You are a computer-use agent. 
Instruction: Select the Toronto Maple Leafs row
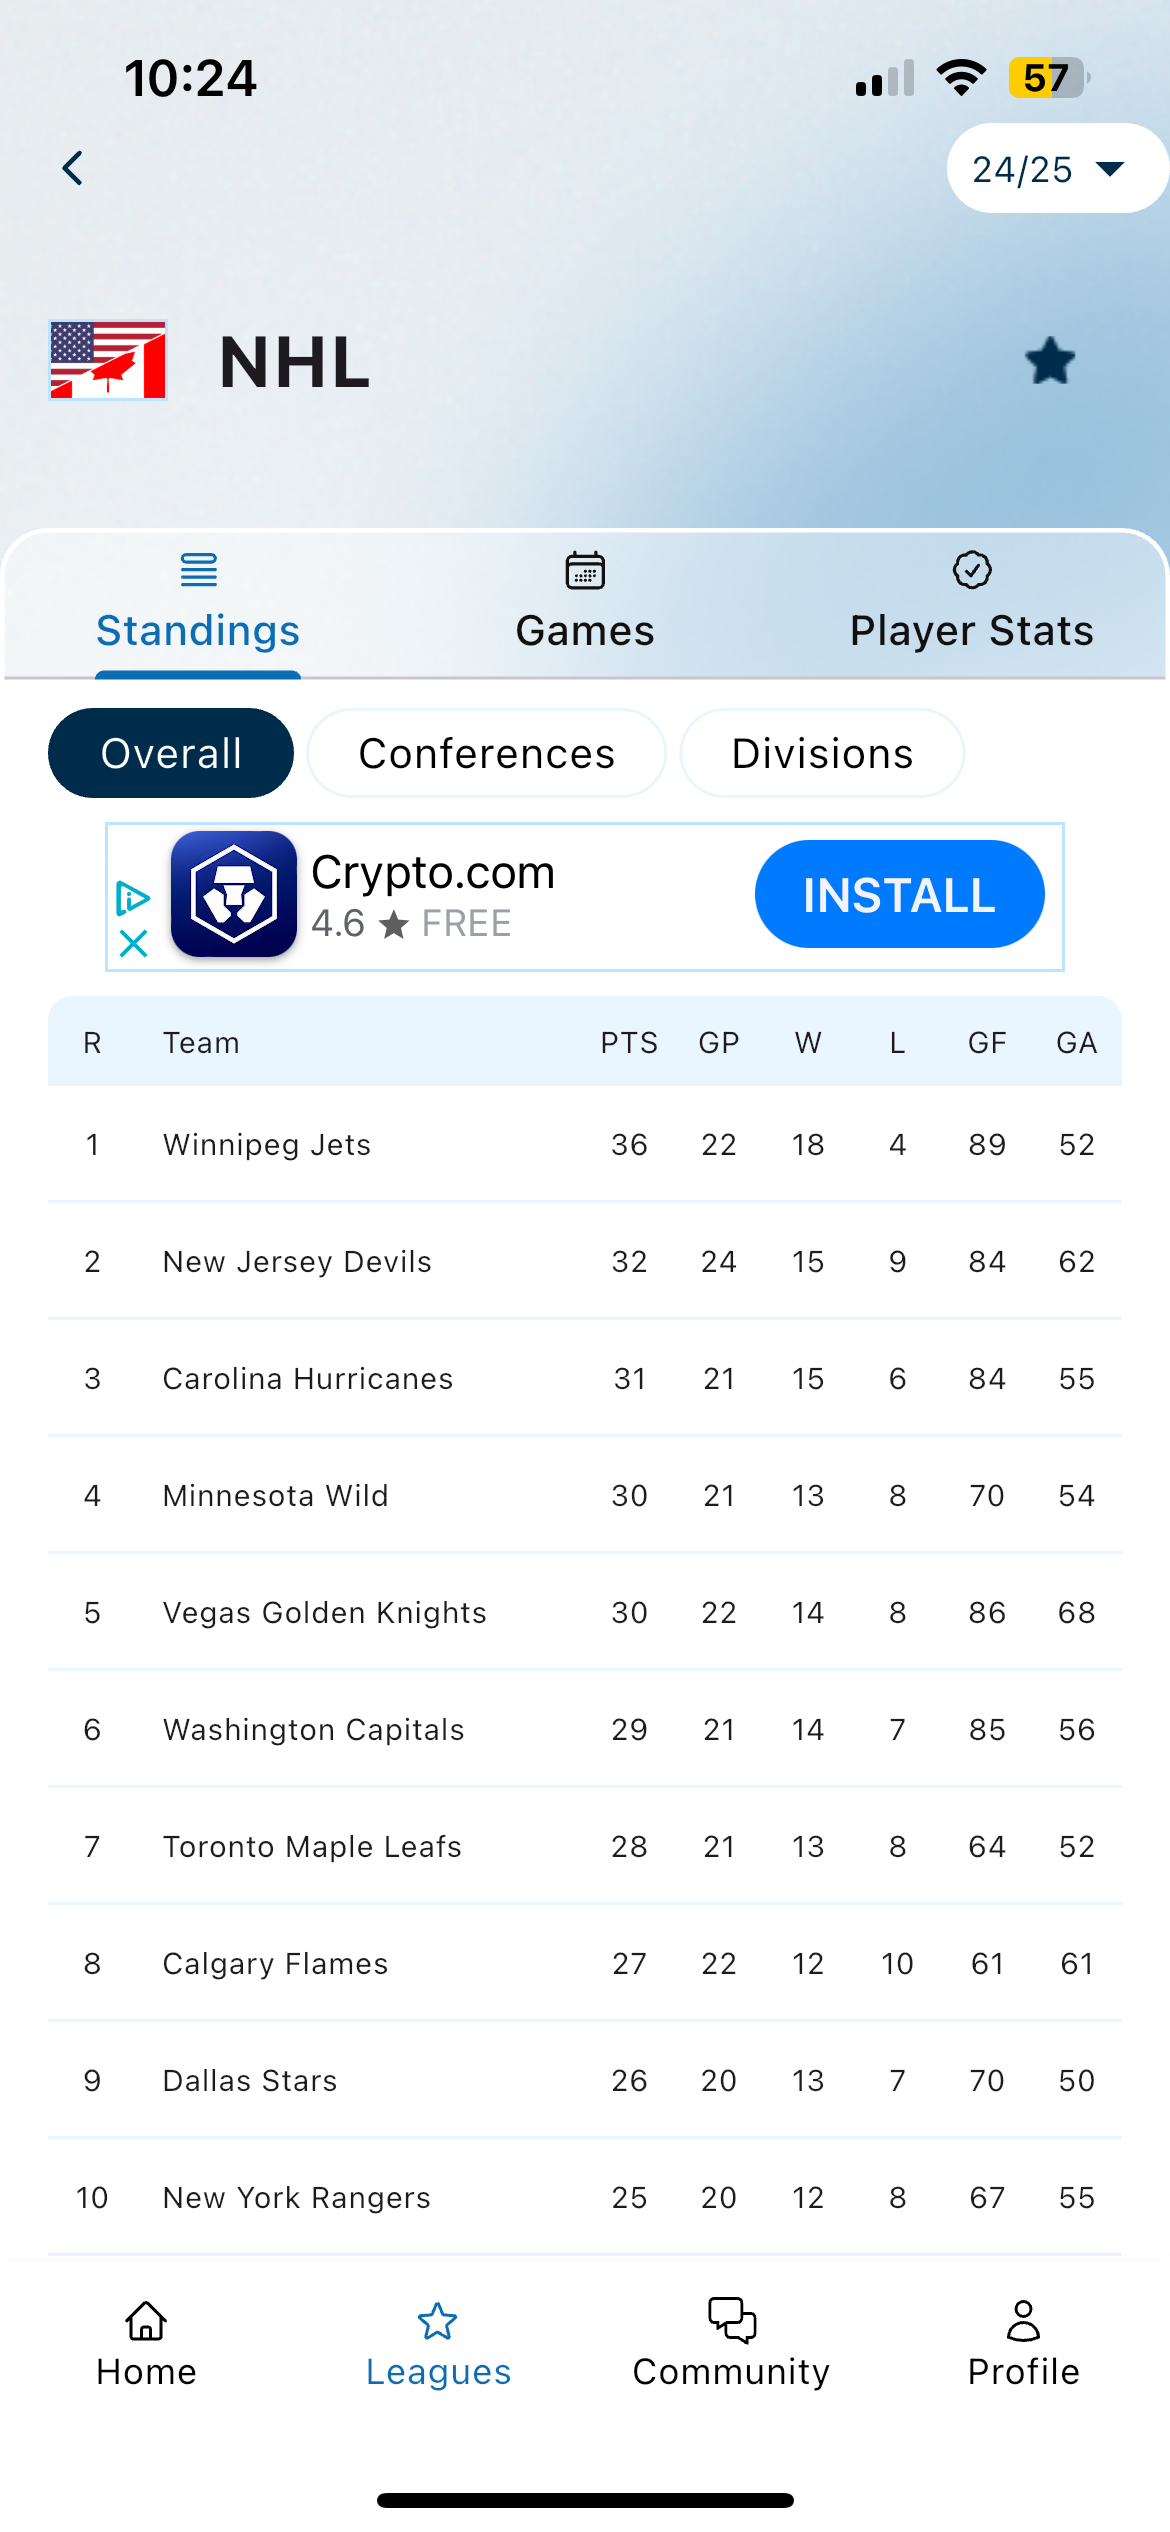click(x=585, y=1846)
